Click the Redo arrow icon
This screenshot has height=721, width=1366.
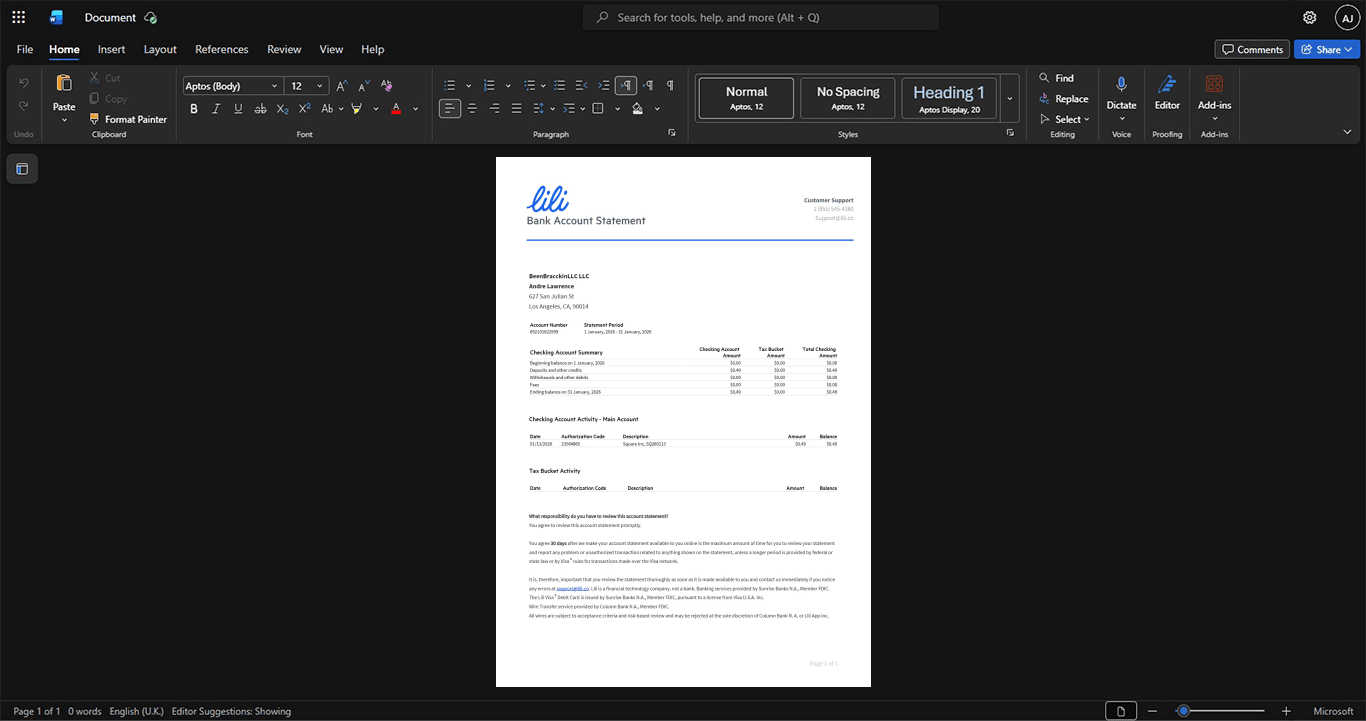pyautogui.click(x=24, y=106)
